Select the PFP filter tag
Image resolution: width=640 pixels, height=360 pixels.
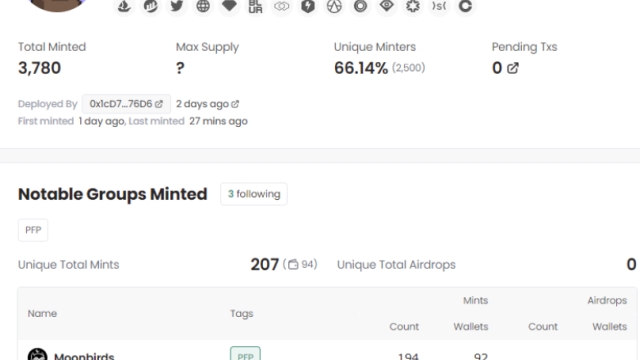coord(33,230)
